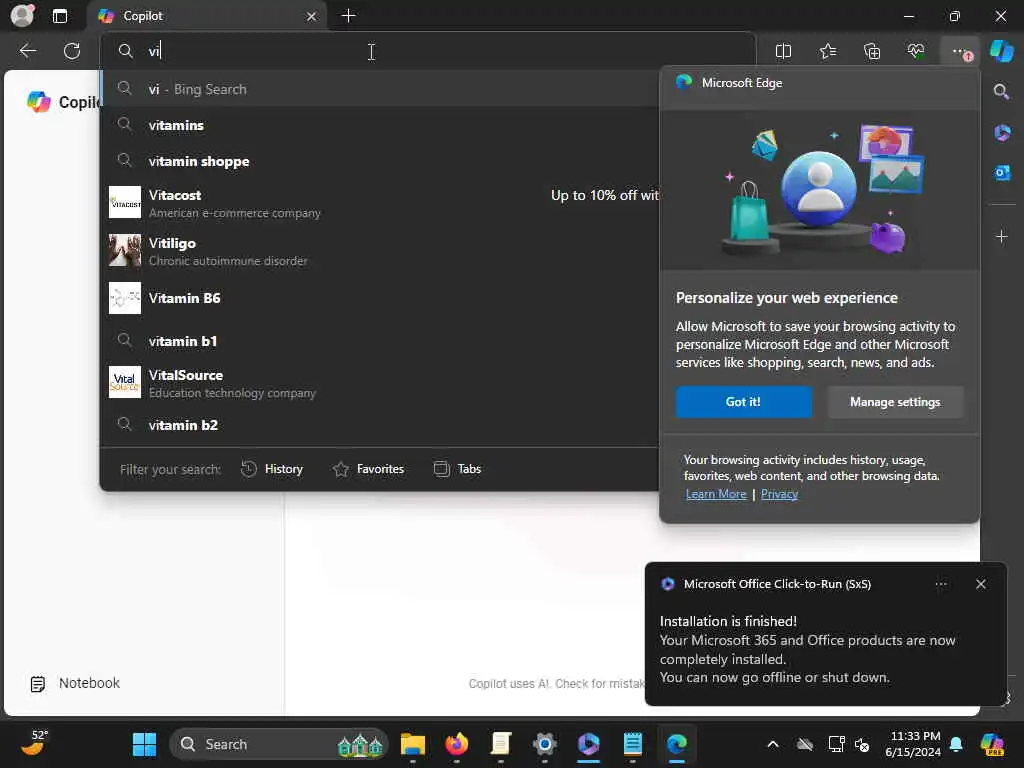
Task: Click the VitalSource logo thumbnail
Action: point(125,383)
